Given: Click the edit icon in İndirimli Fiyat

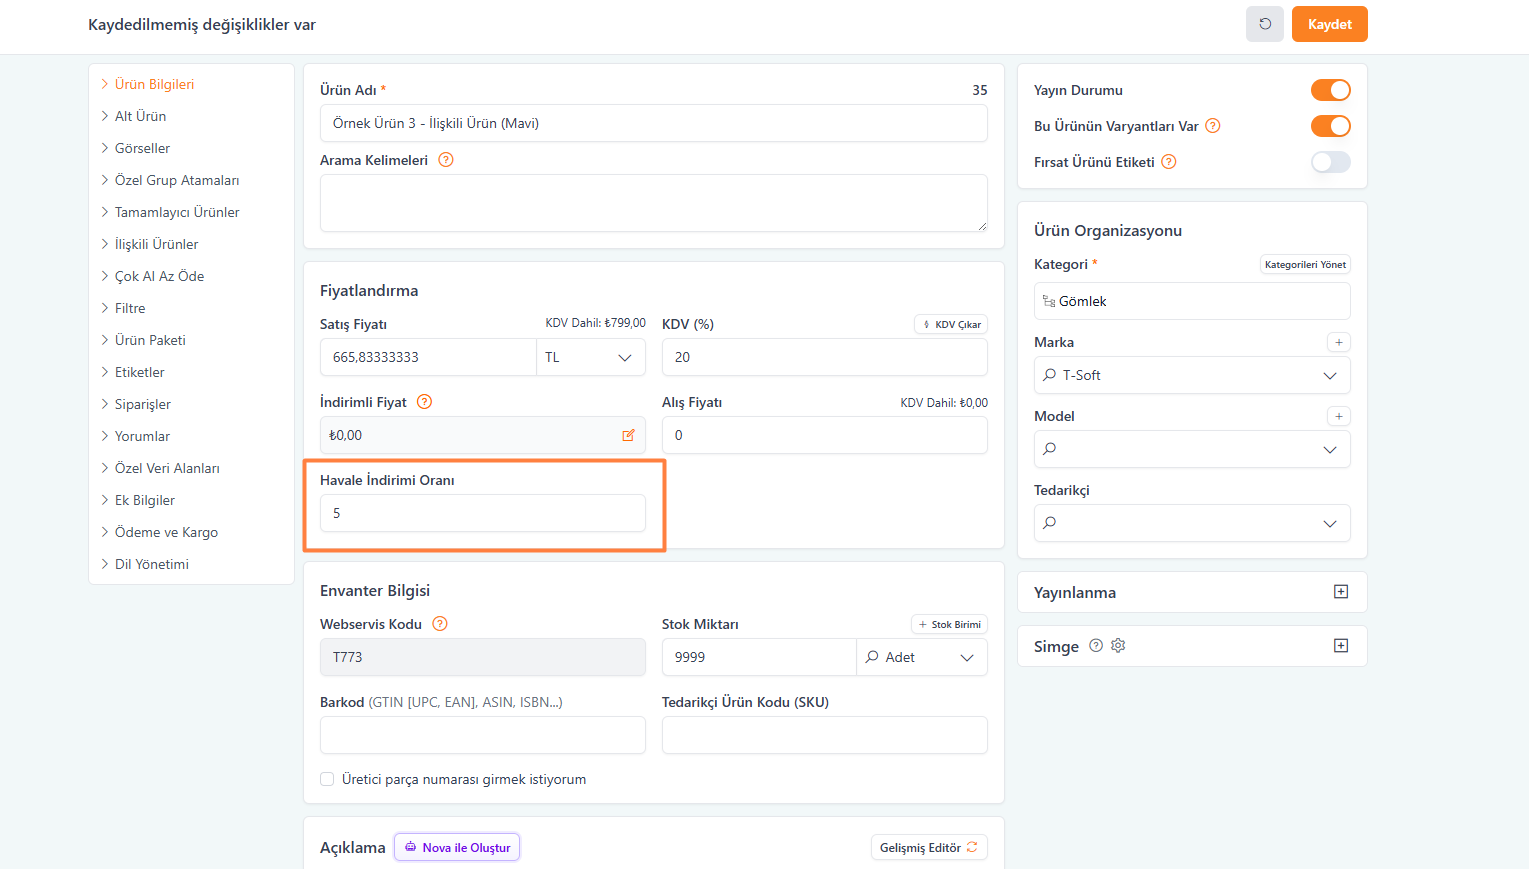Looking at the screenshot, I should tap(628, 435).
